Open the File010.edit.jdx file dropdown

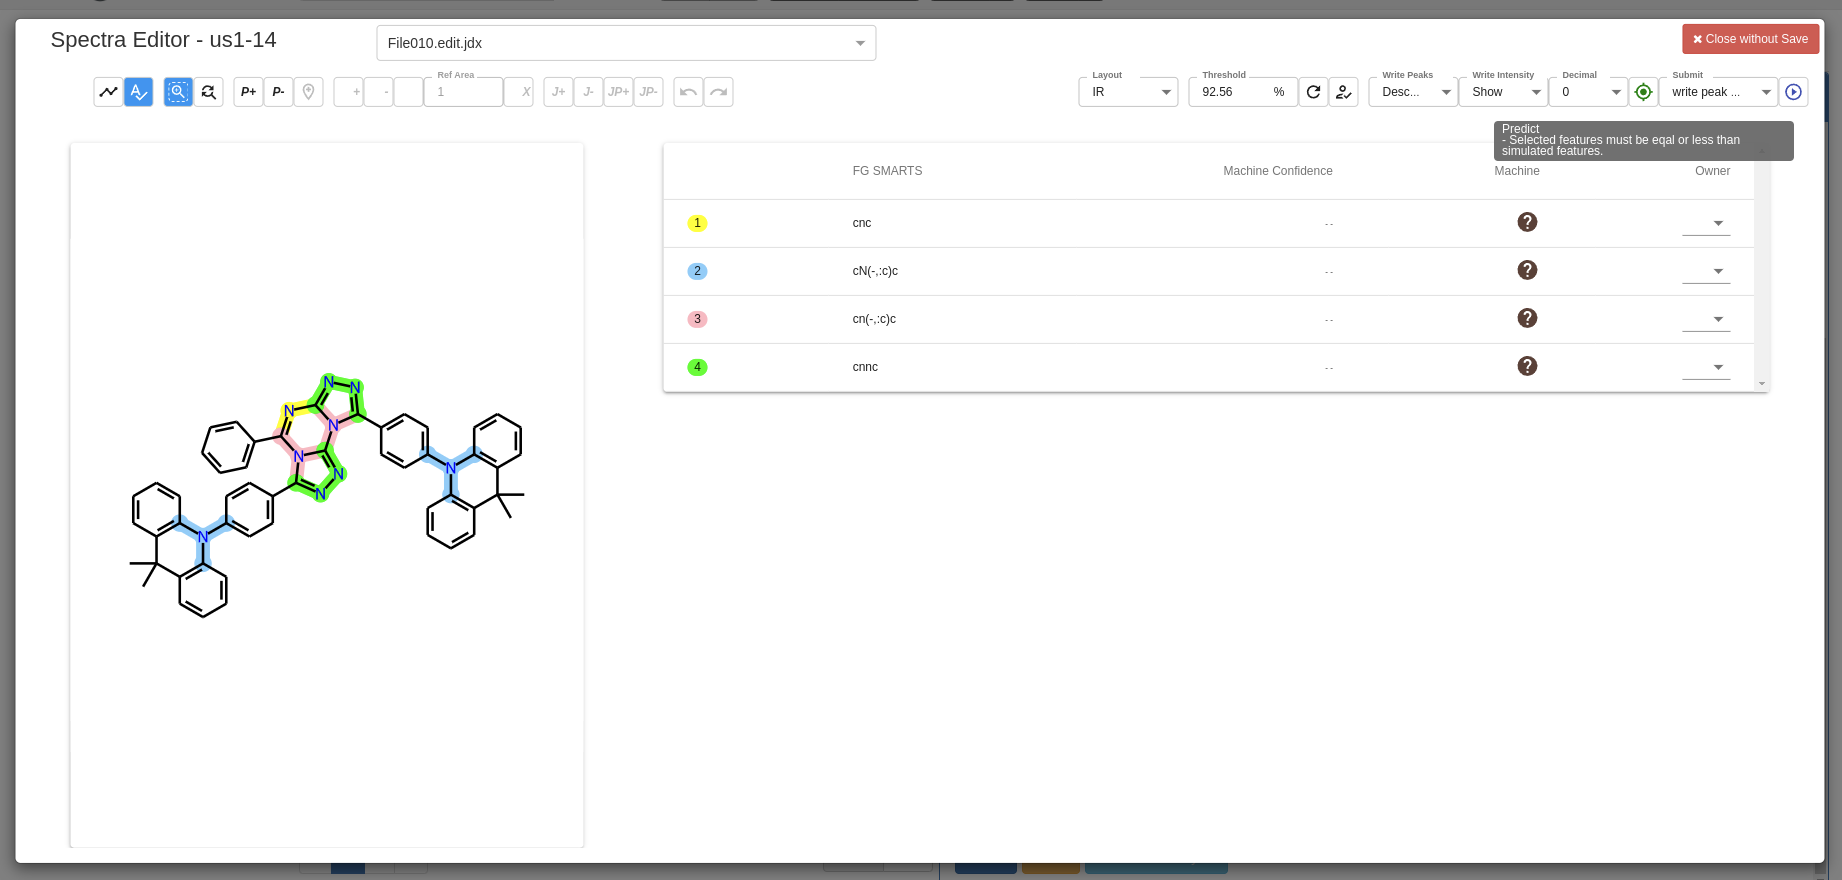(x=626, y=43)
